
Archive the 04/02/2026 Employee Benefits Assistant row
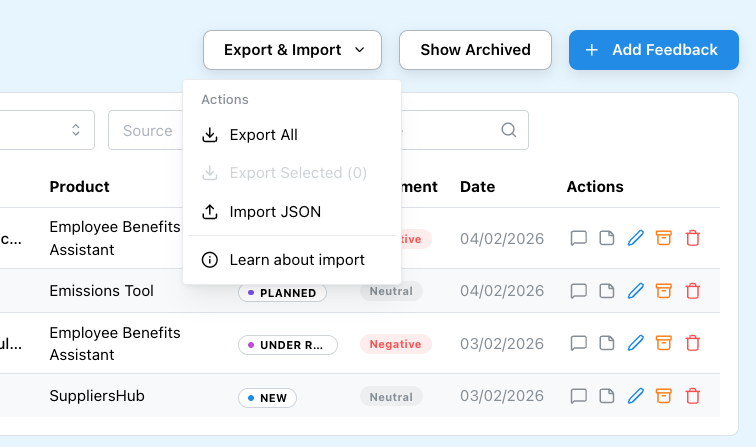point(663,238)
